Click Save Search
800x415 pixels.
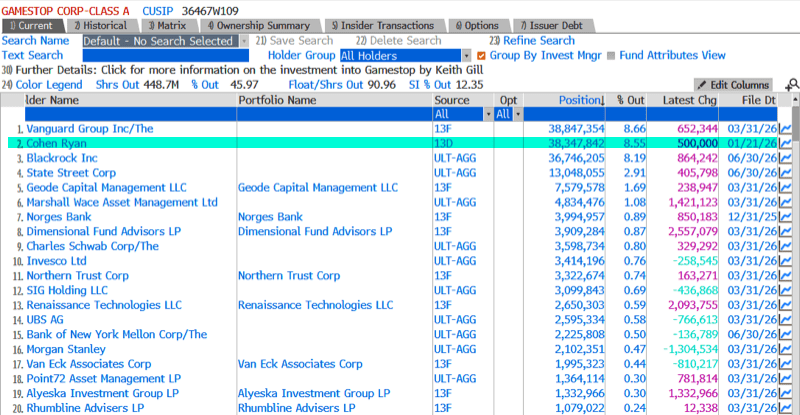click(294, 41)
